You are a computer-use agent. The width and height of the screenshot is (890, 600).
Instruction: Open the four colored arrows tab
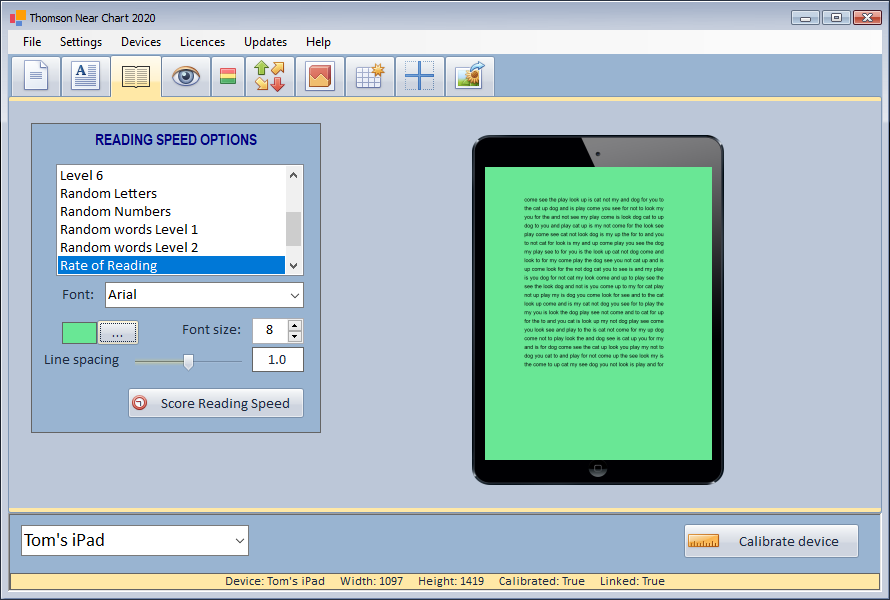(x=269, y=77)
